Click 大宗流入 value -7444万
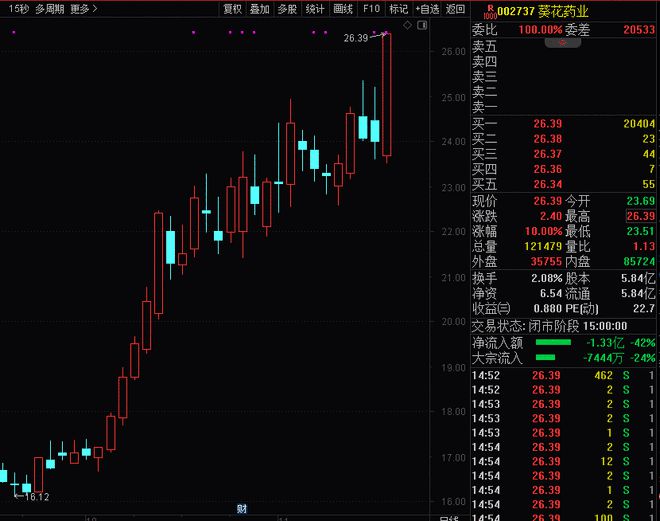660x521 pixels. [x=603, y=358]
